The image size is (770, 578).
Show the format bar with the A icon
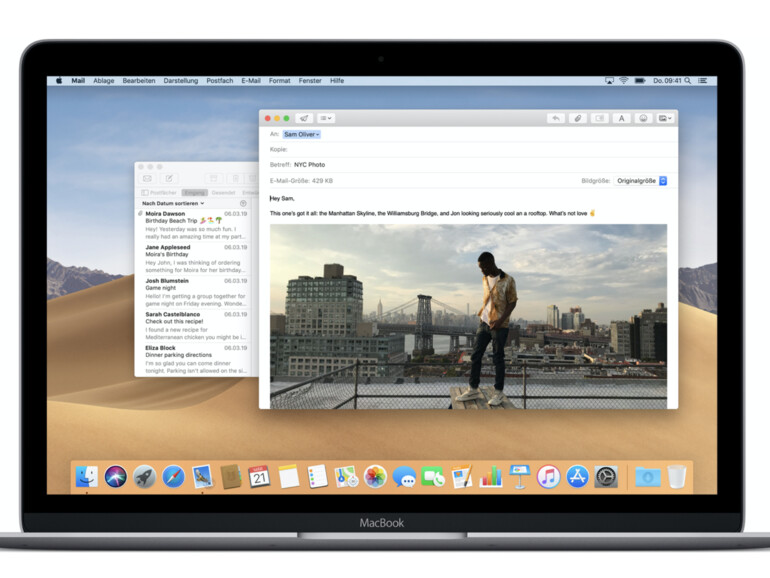click(621, 118)
